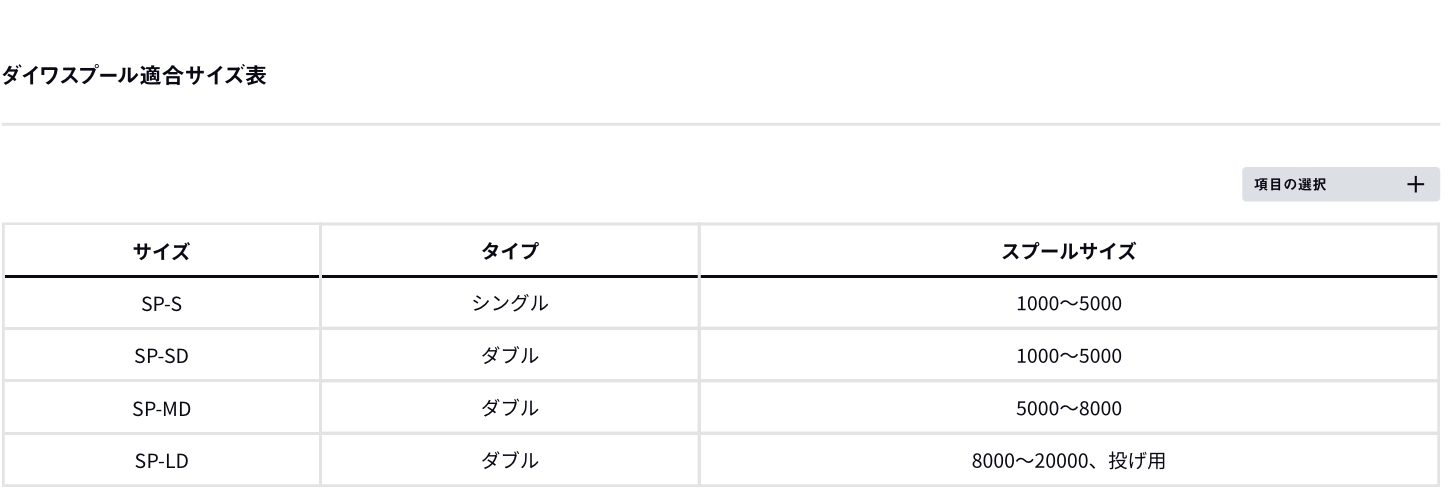Click the 8000～20000、投げ用 cell
The image size is (1448, 504).
1068,460
